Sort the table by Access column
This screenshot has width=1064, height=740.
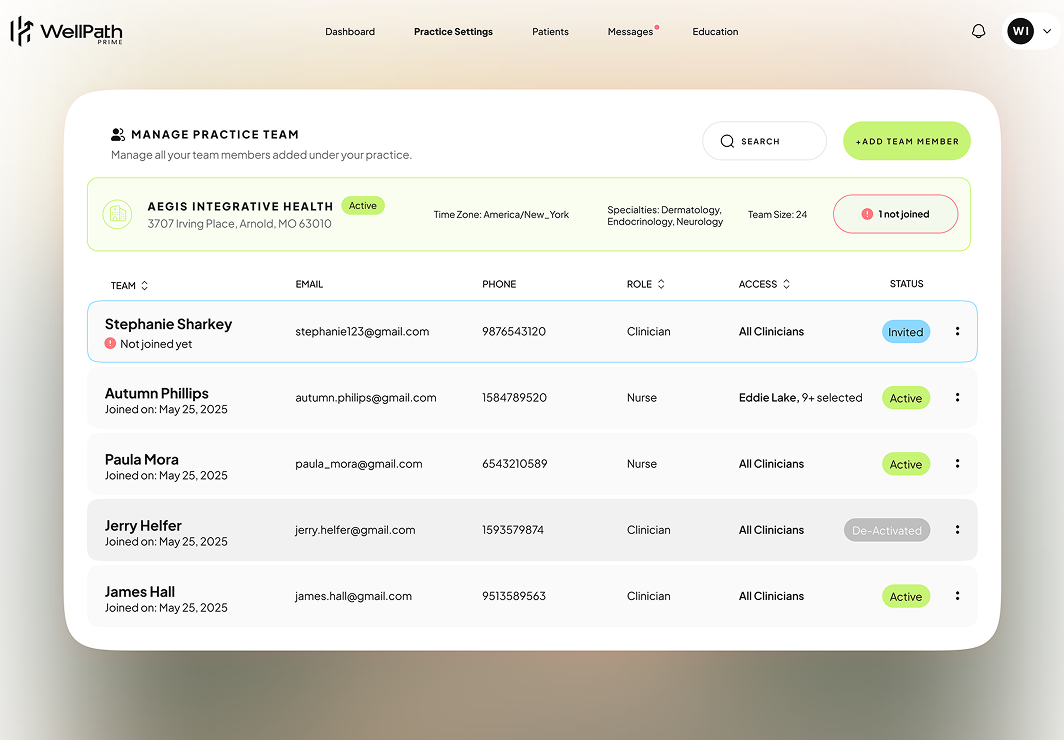coord(786,284)
